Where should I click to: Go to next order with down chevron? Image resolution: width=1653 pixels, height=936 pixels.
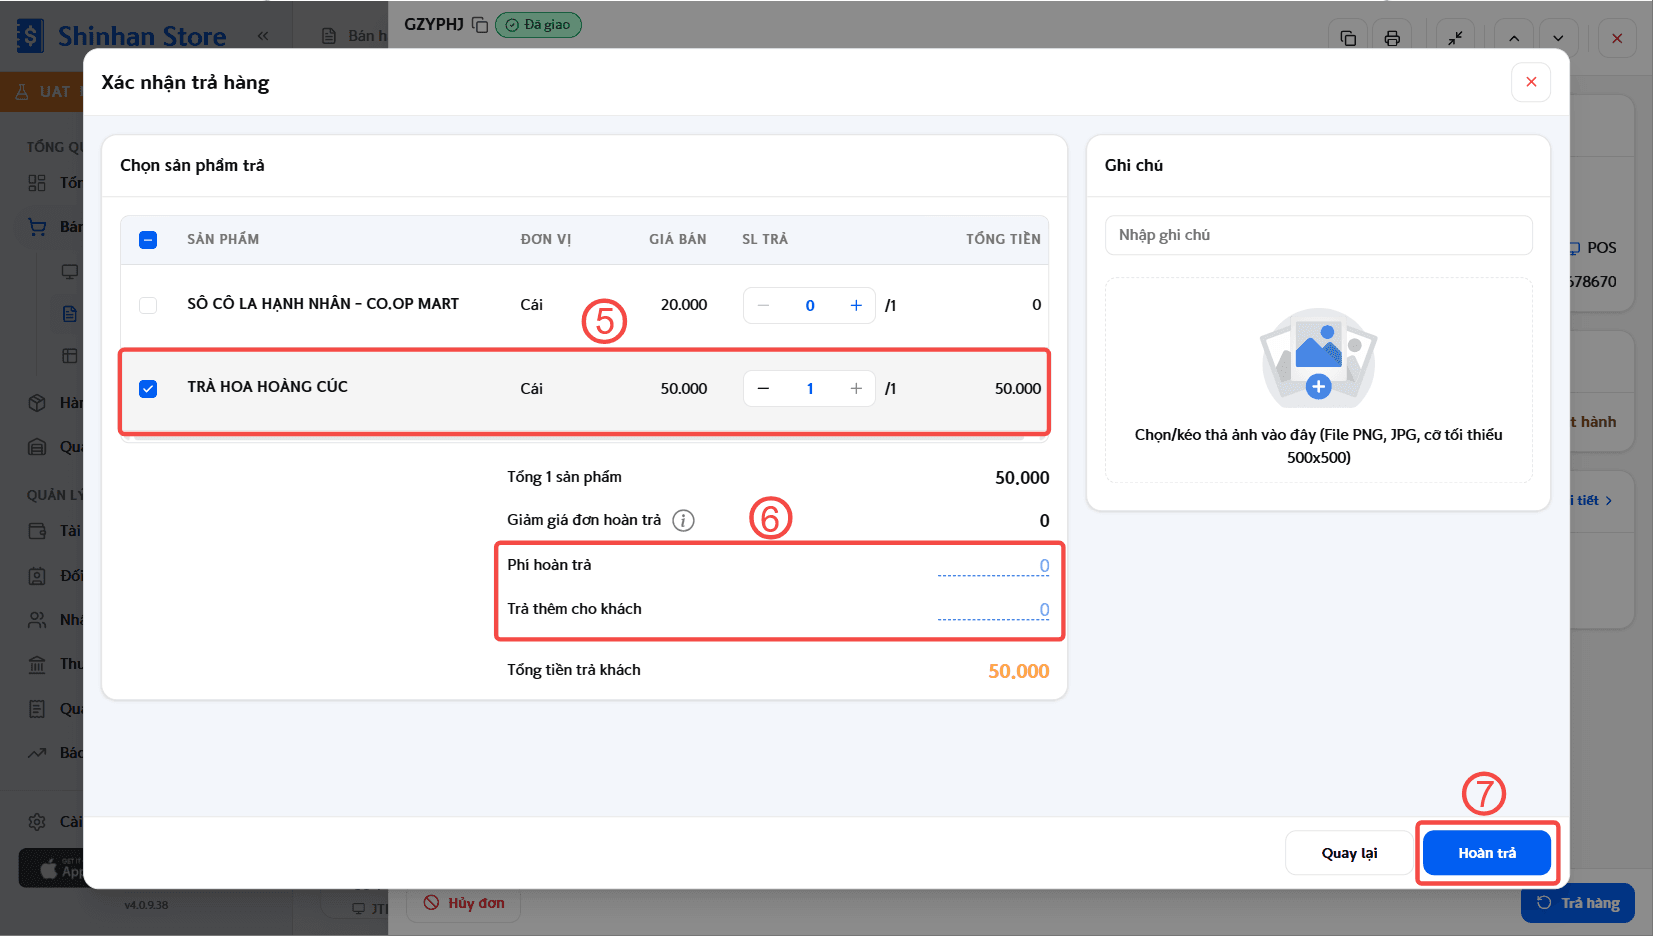coord(1558,38)
